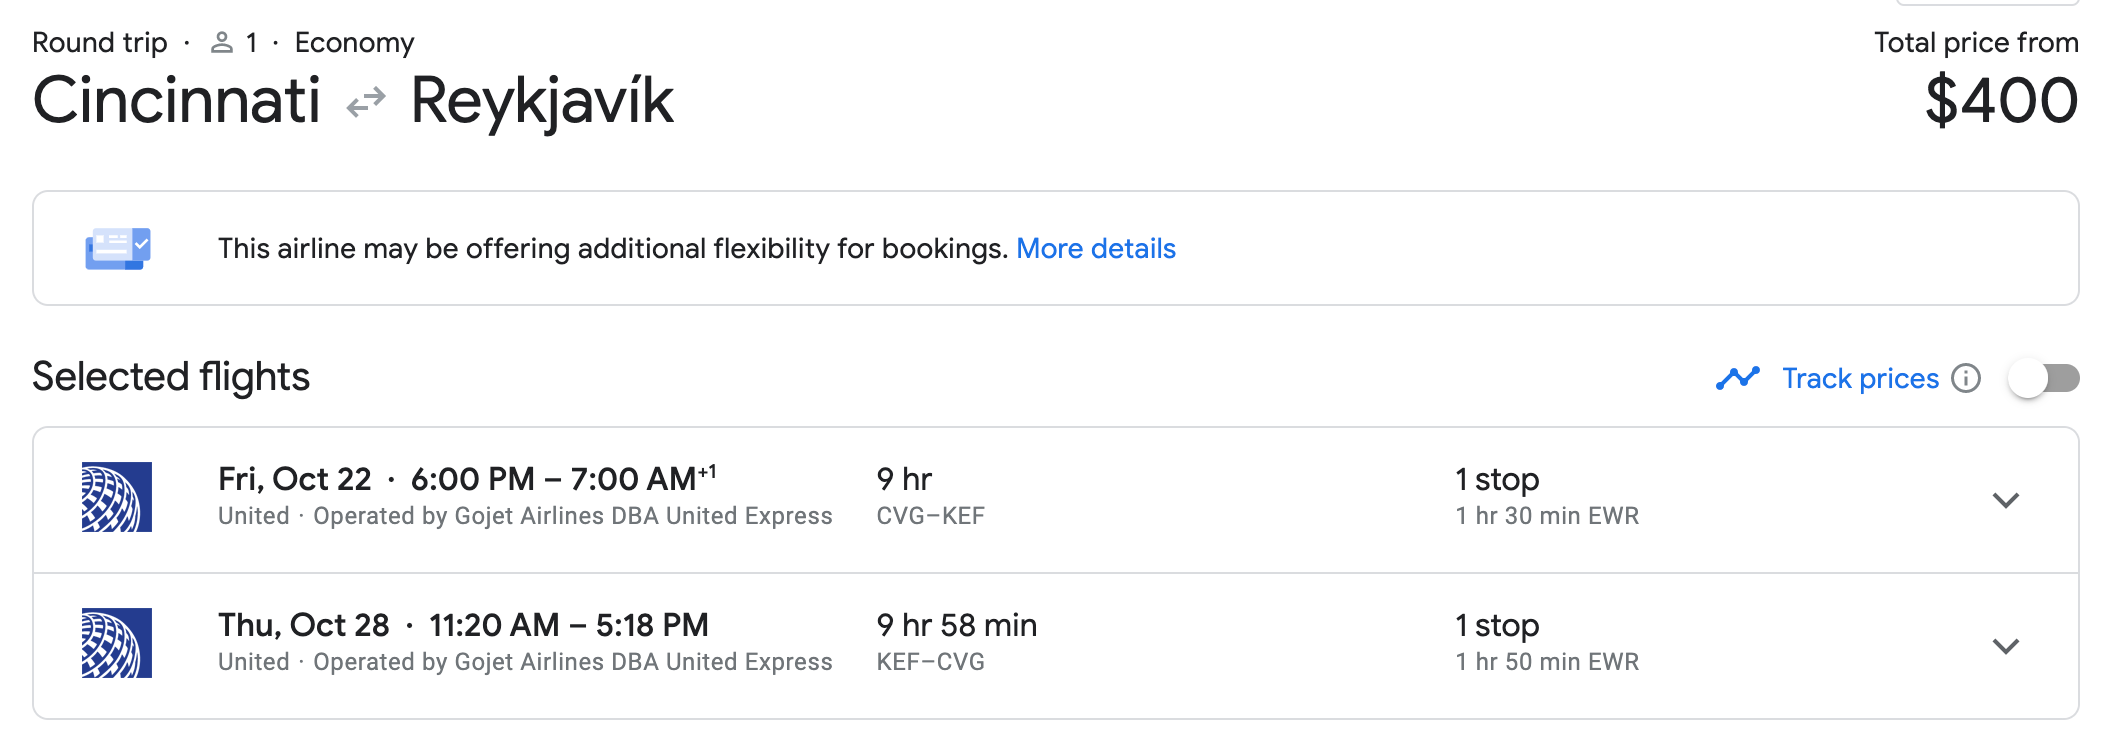
Task: Click the $400 total price
Action: [2001, 101]
